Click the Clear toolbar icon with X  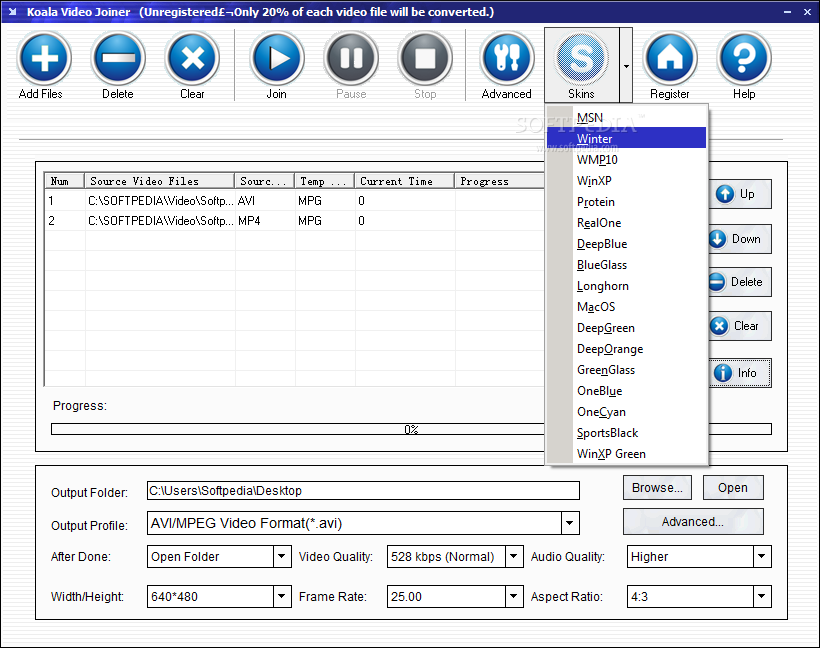pos(192,59)
